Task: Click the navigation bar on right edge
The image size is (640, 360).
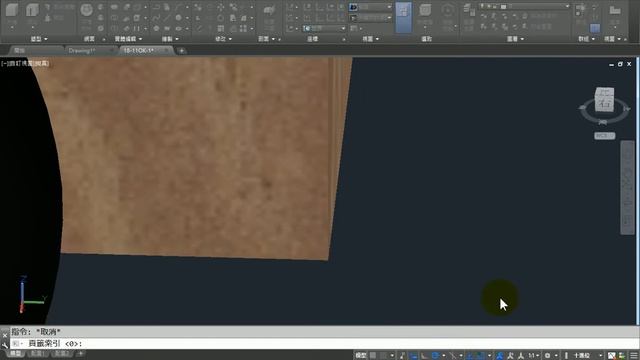Action: pyautogui.click(x=627, y=187)
